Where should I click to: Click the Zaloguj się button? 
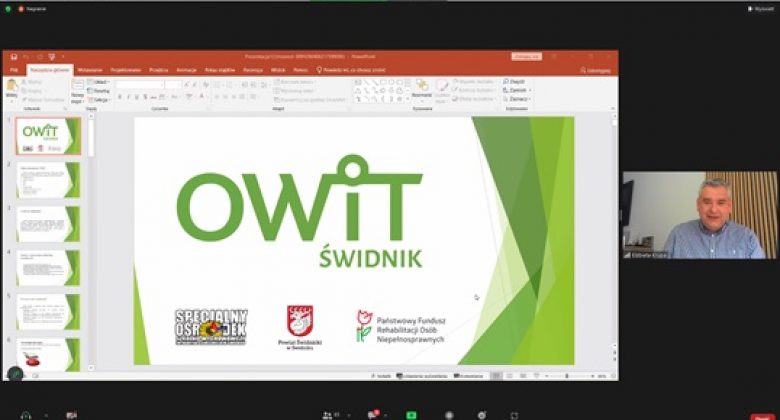coord(526,57)
